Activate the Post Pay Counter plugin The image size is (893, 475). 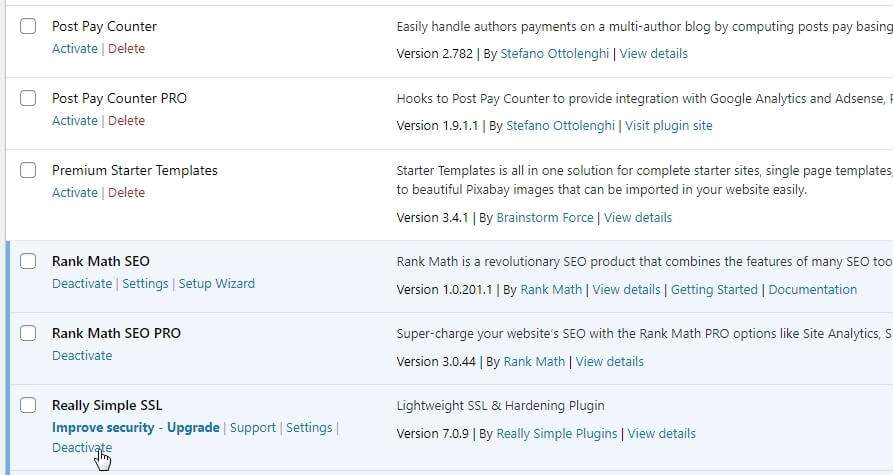tap(75, 49)
